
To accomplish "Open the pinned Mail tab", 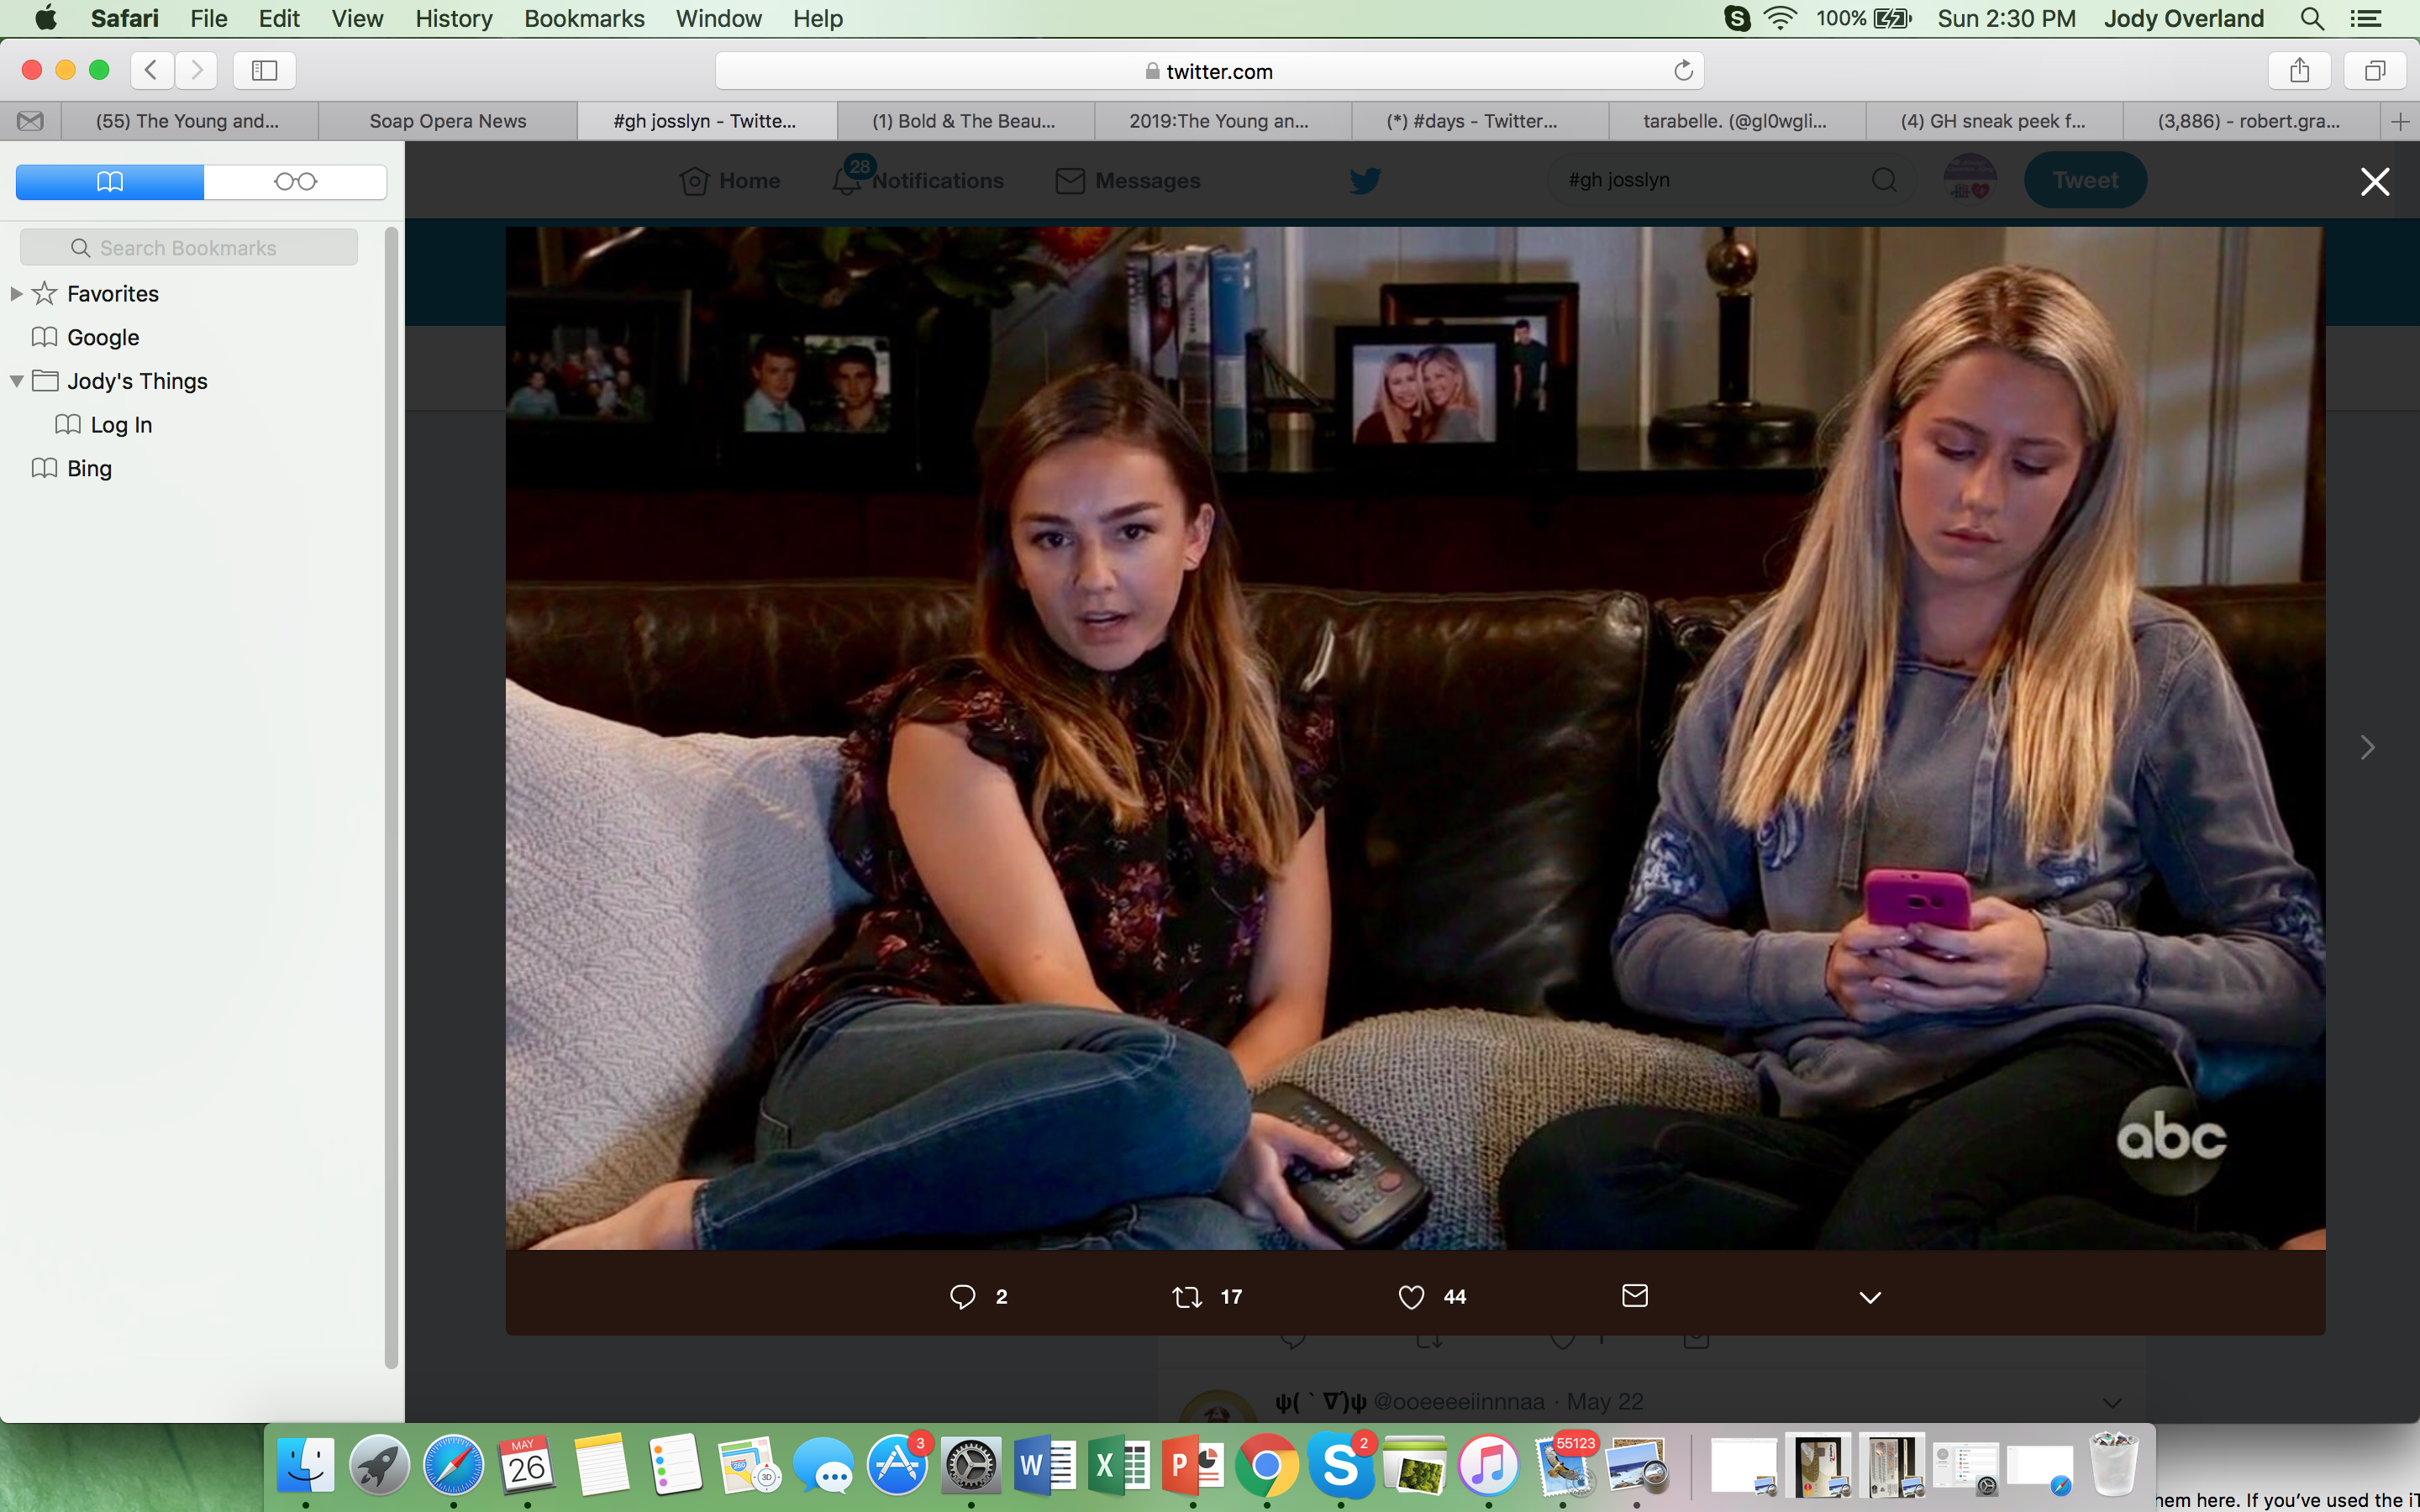I will 30,121.
